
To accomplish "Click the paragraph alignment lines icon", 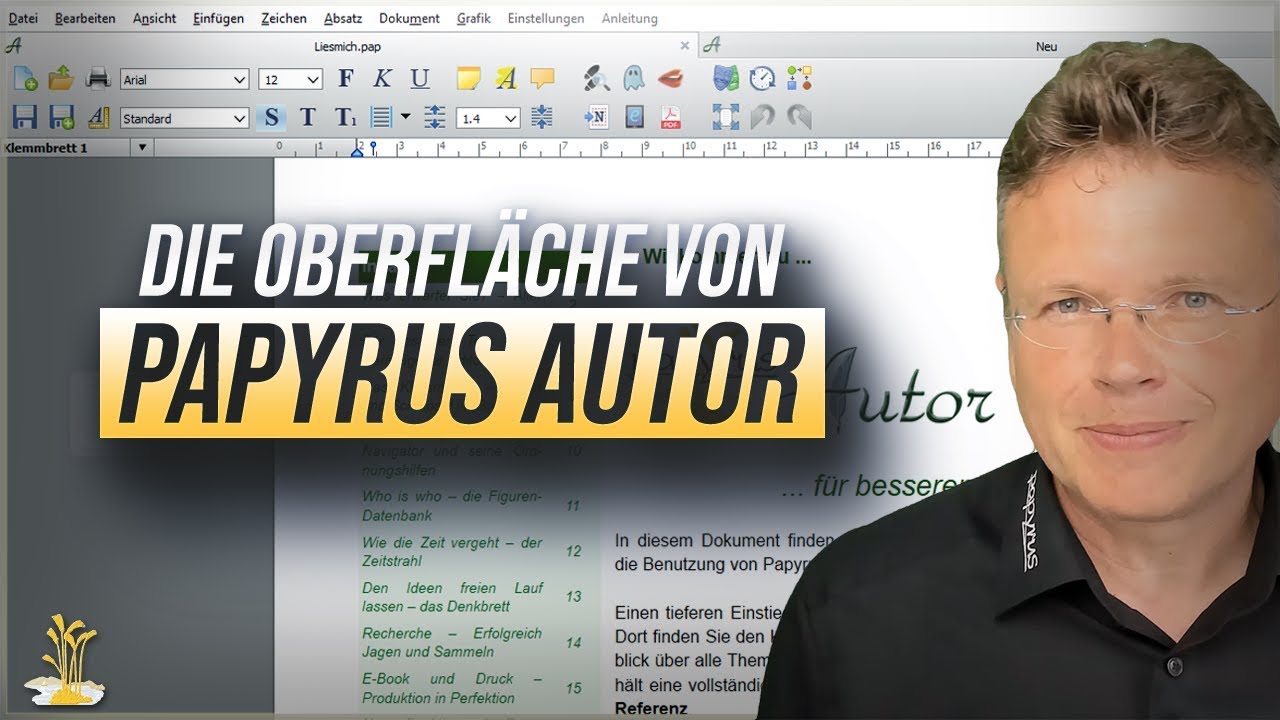I will tap(381, 117).
